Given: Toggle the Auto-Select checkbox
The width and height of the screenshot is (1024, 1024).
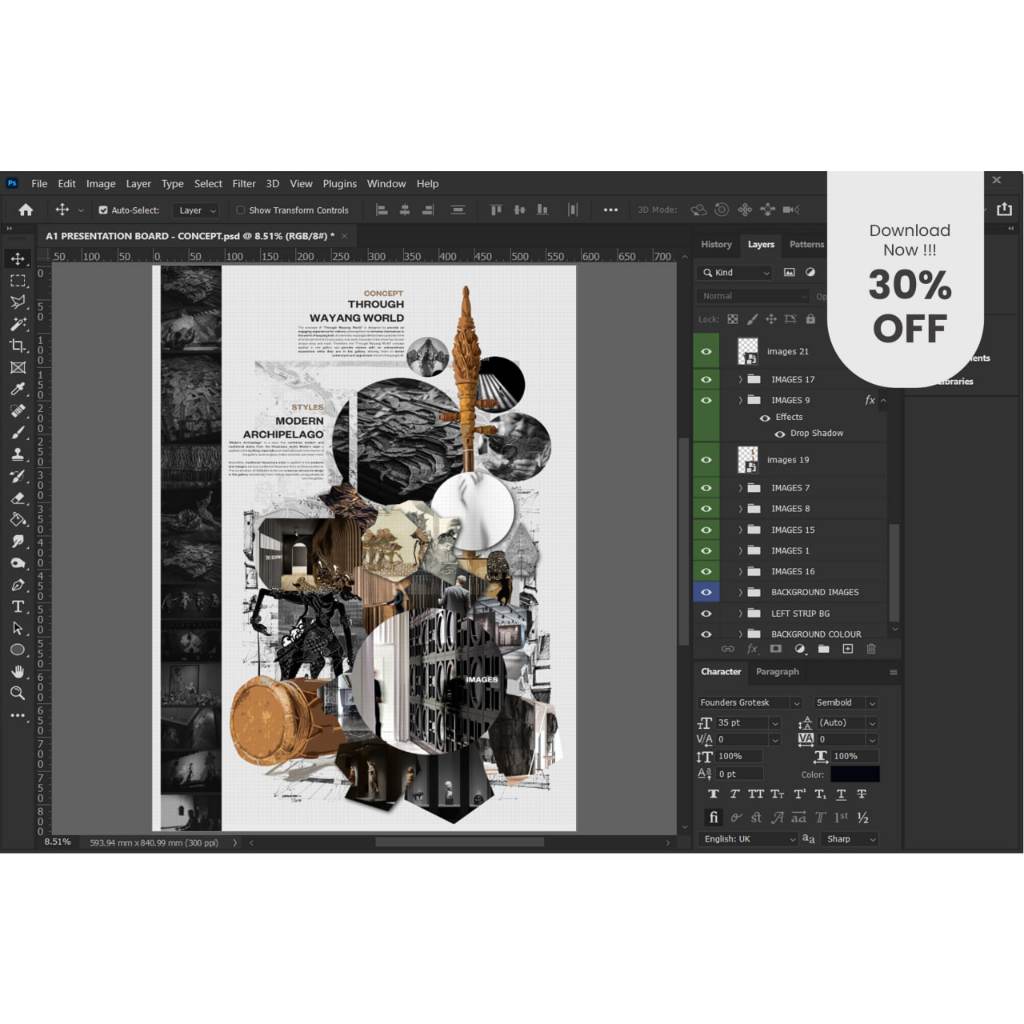Looking at the screenshot, I should 103,210.
